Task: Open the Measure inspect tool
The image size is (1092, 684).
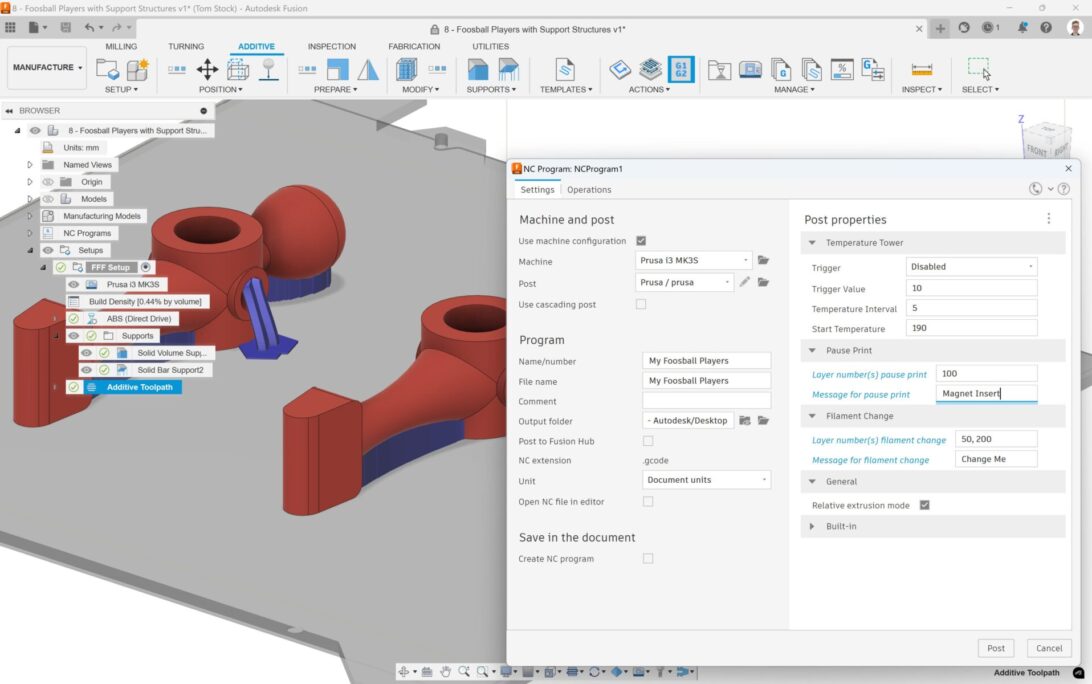Action: coord(921,69)
